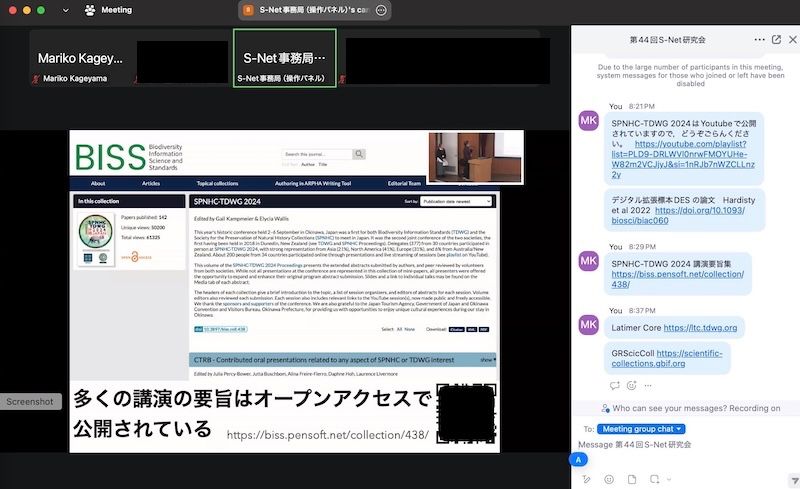Pop out the chat panel into new window

[x=776, y=39]
